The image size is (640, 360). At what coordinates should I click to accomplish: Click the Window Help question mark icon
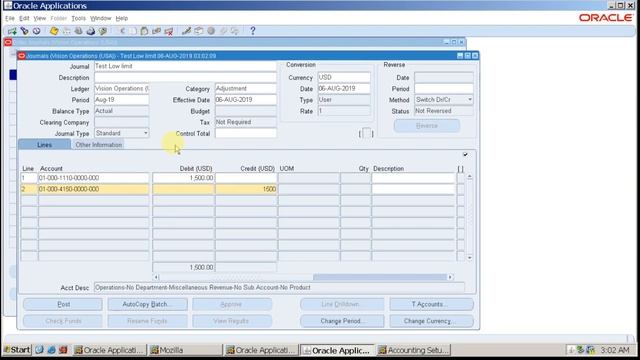tap(253, 31)
